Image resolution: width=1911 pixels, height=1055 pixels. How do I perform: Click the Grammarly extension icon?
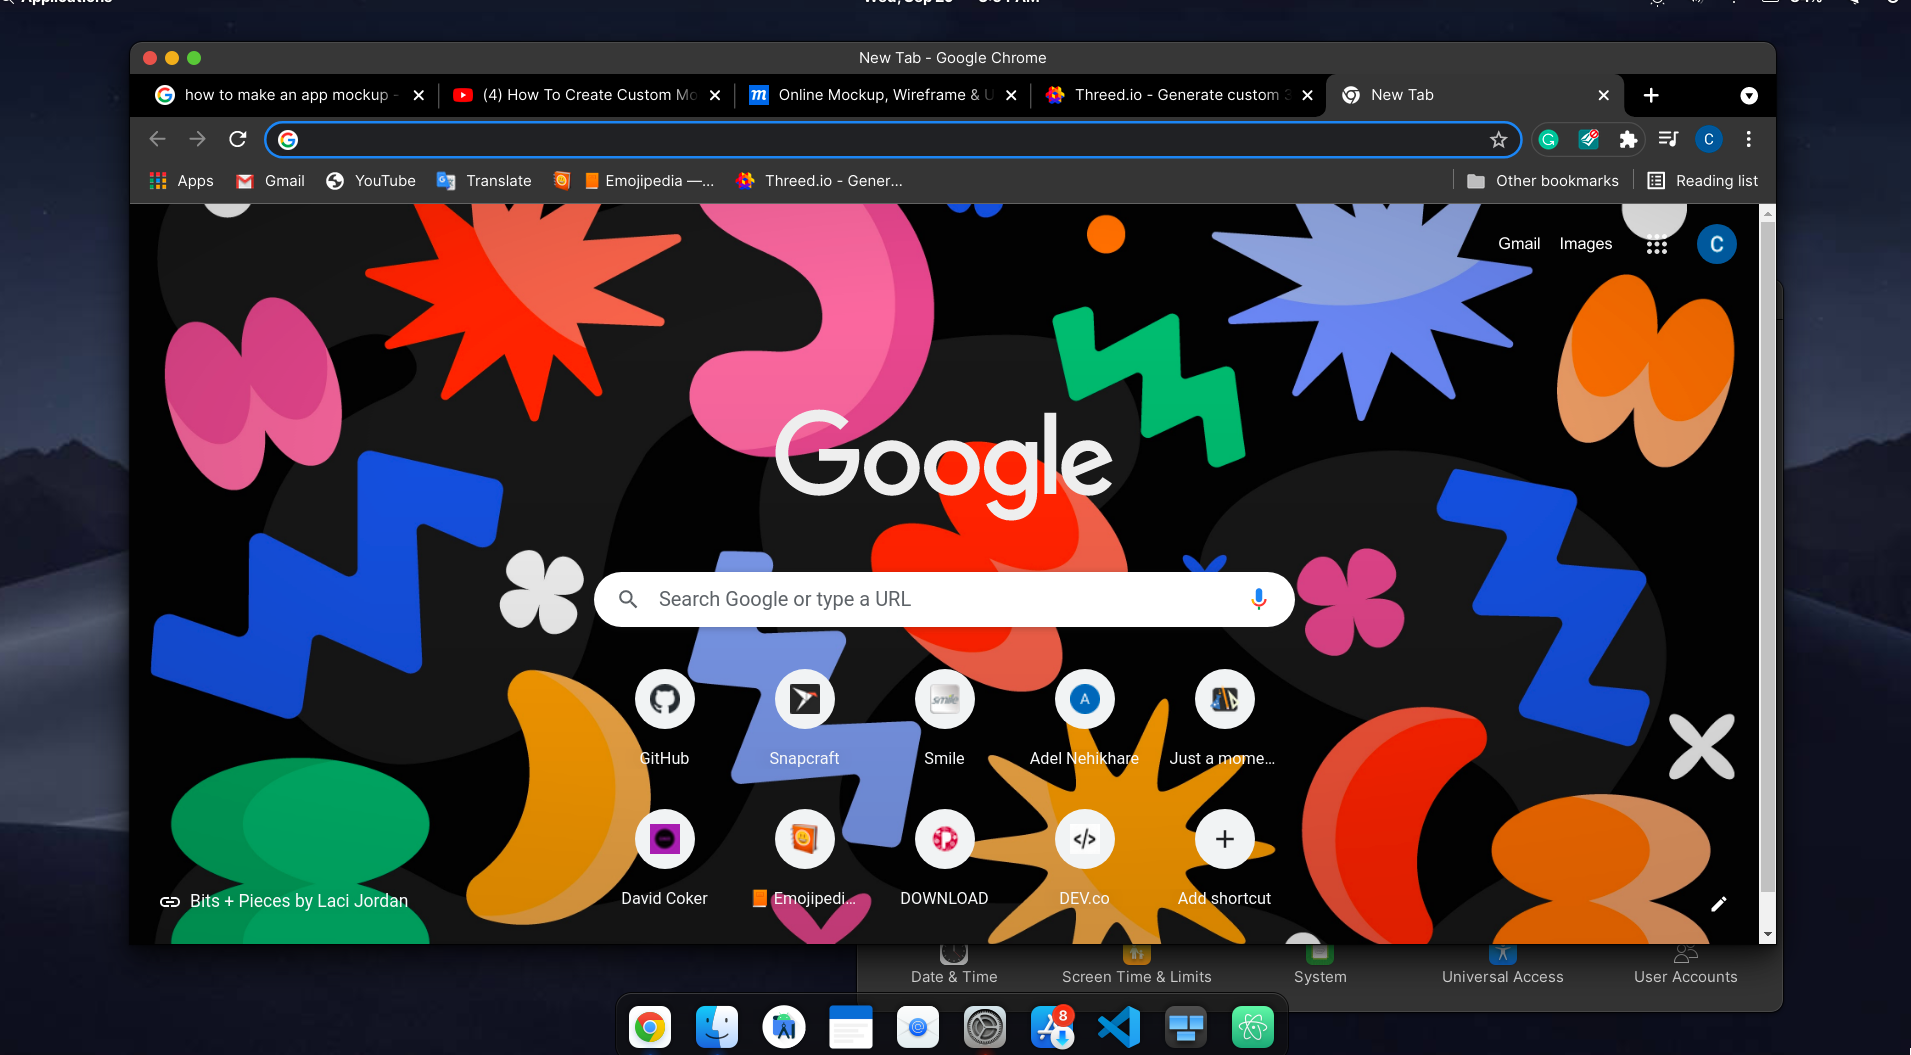pyautogui.click(x=1549, y=140)
